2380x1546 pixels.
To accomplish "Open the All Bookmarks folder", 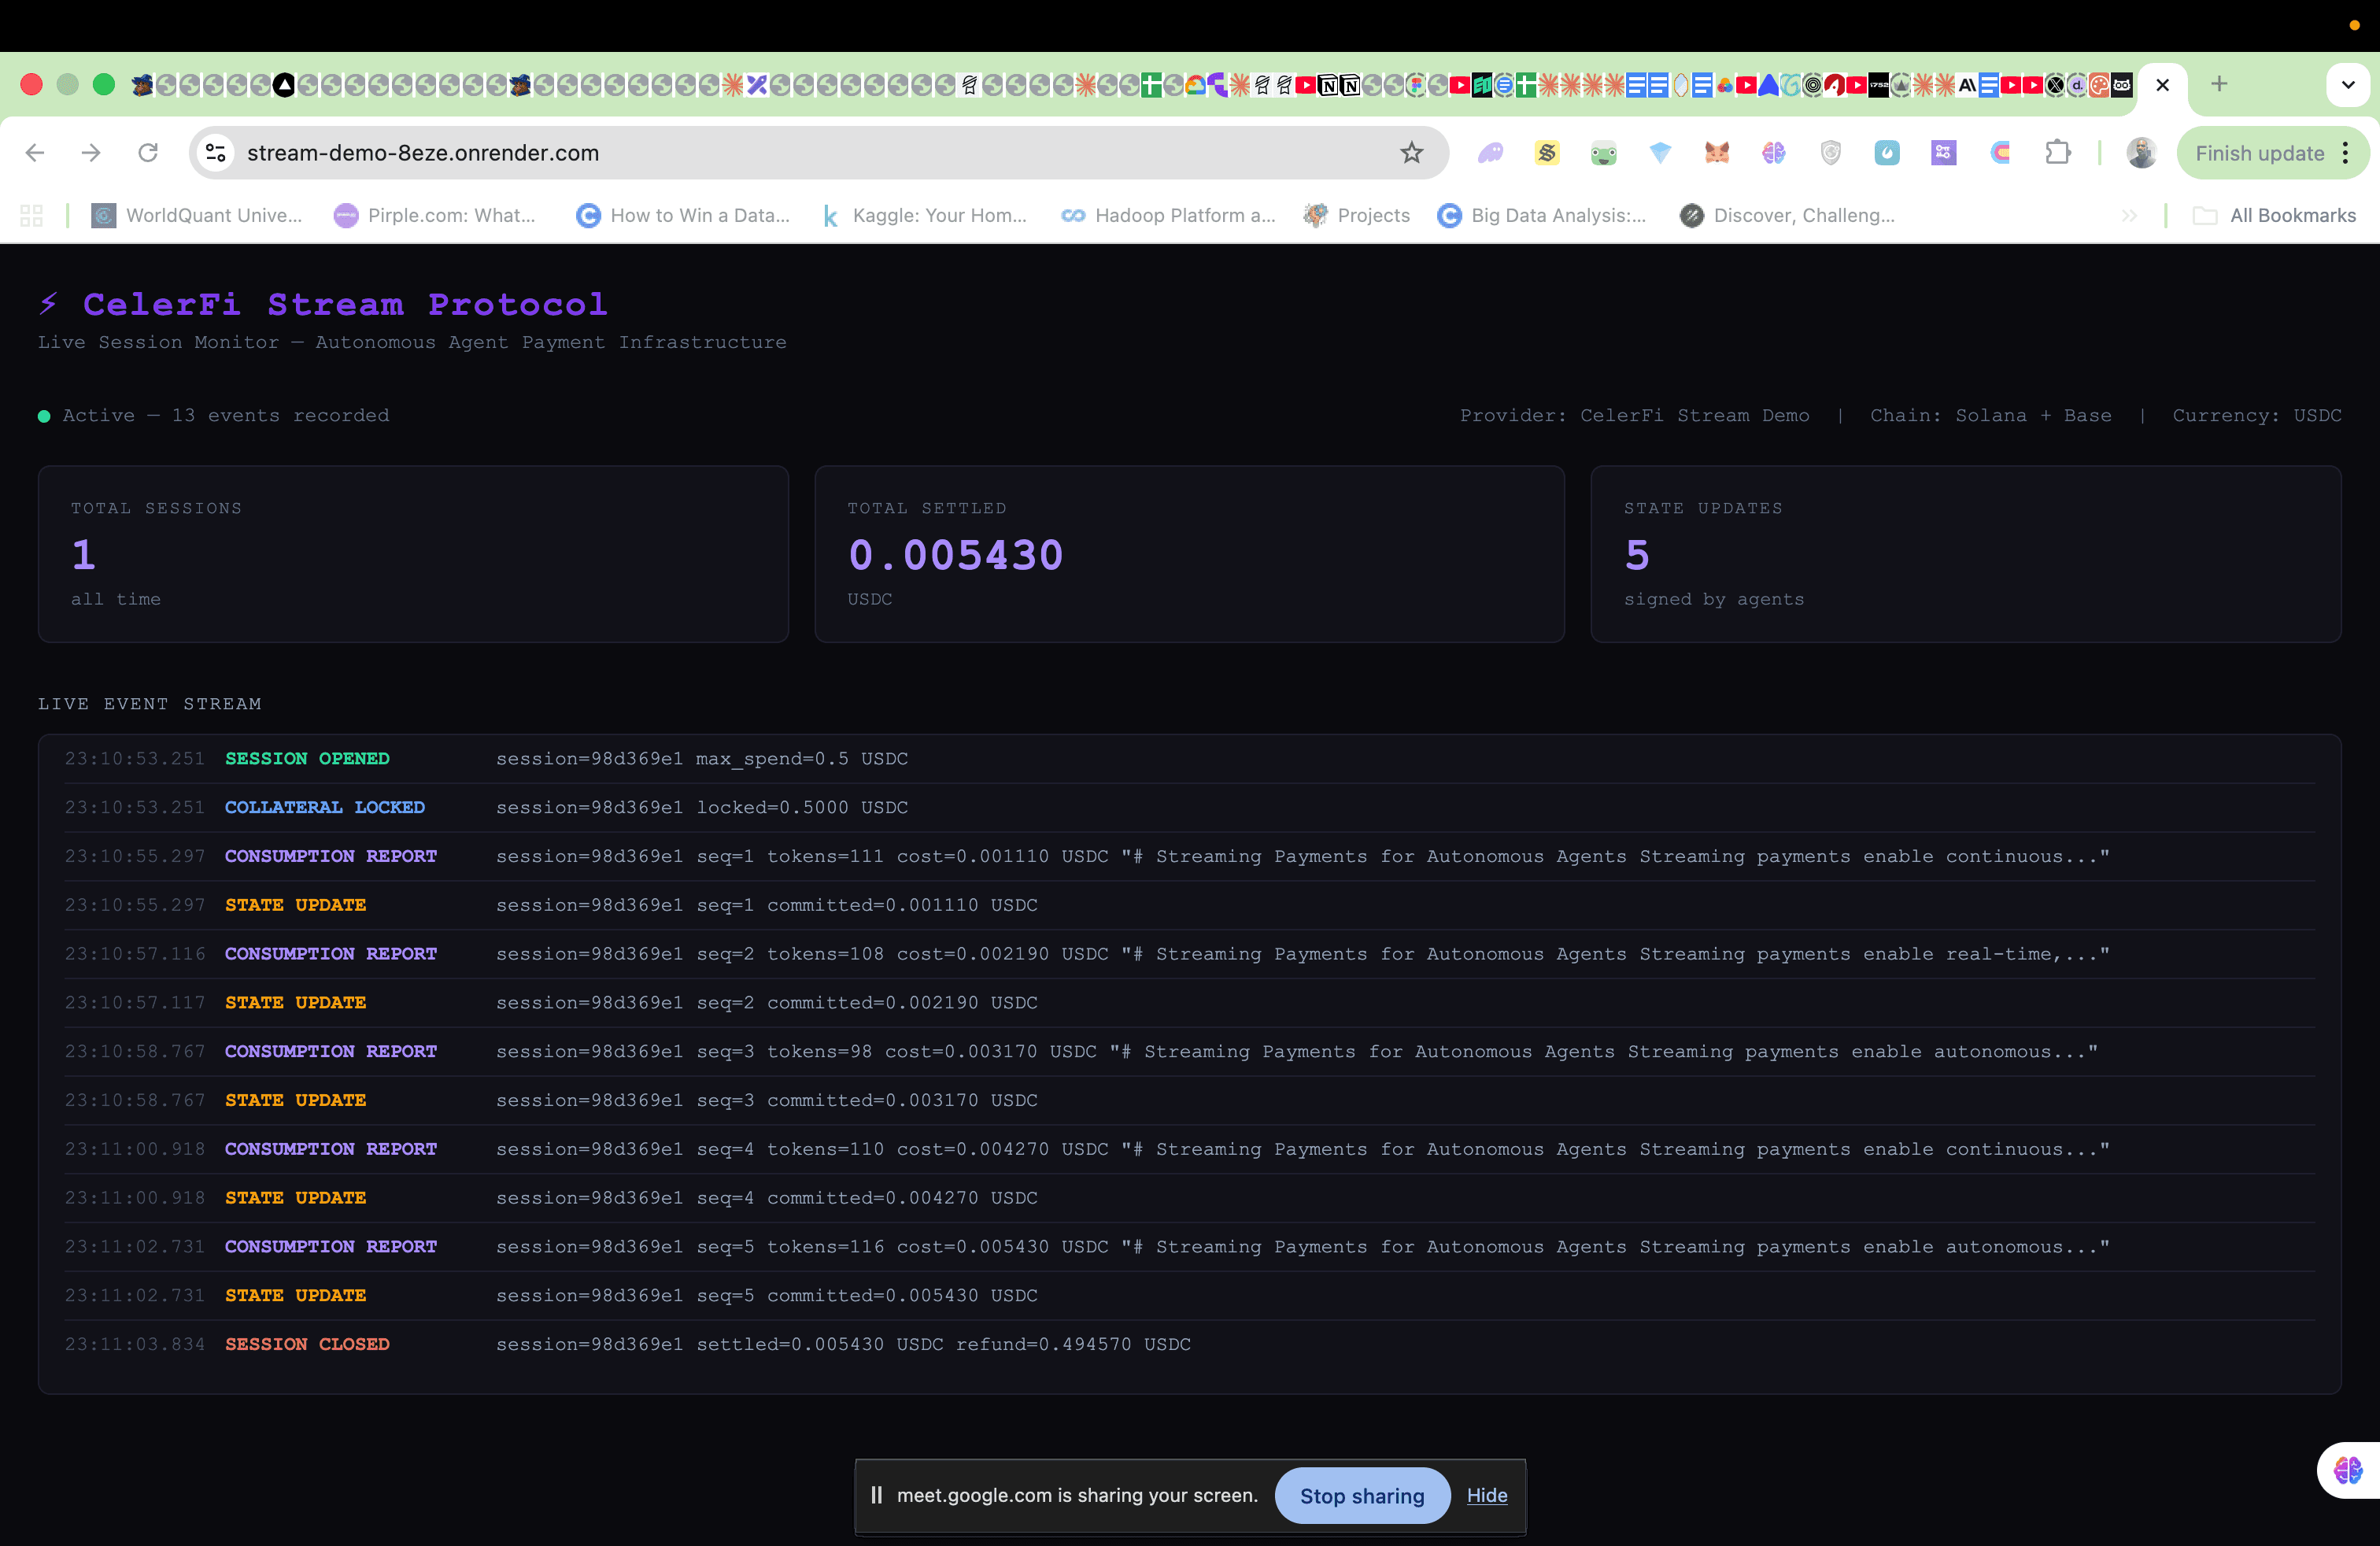I will click(x=2274, y=215).
